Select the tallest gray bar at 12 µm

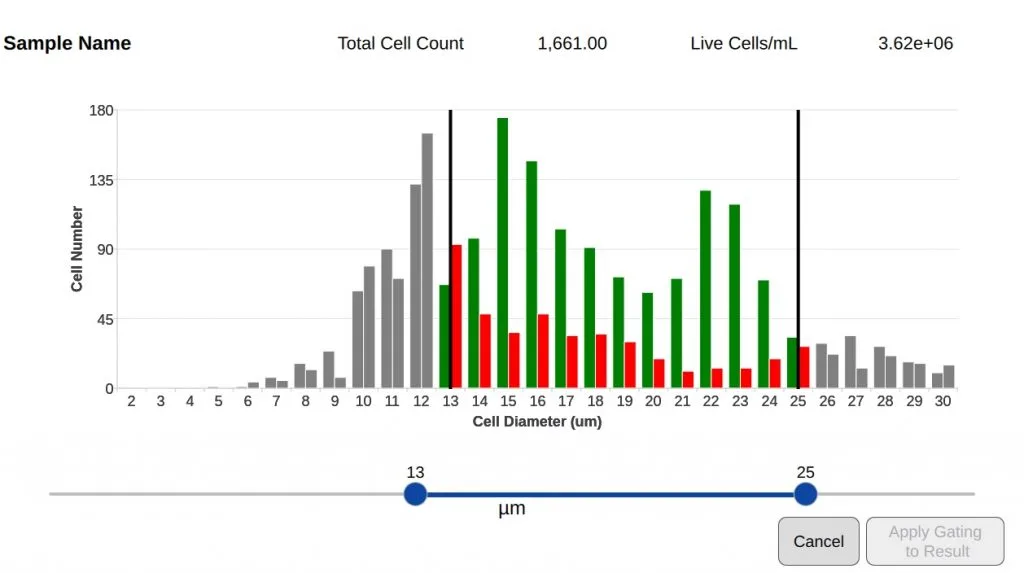pos(427,260)
